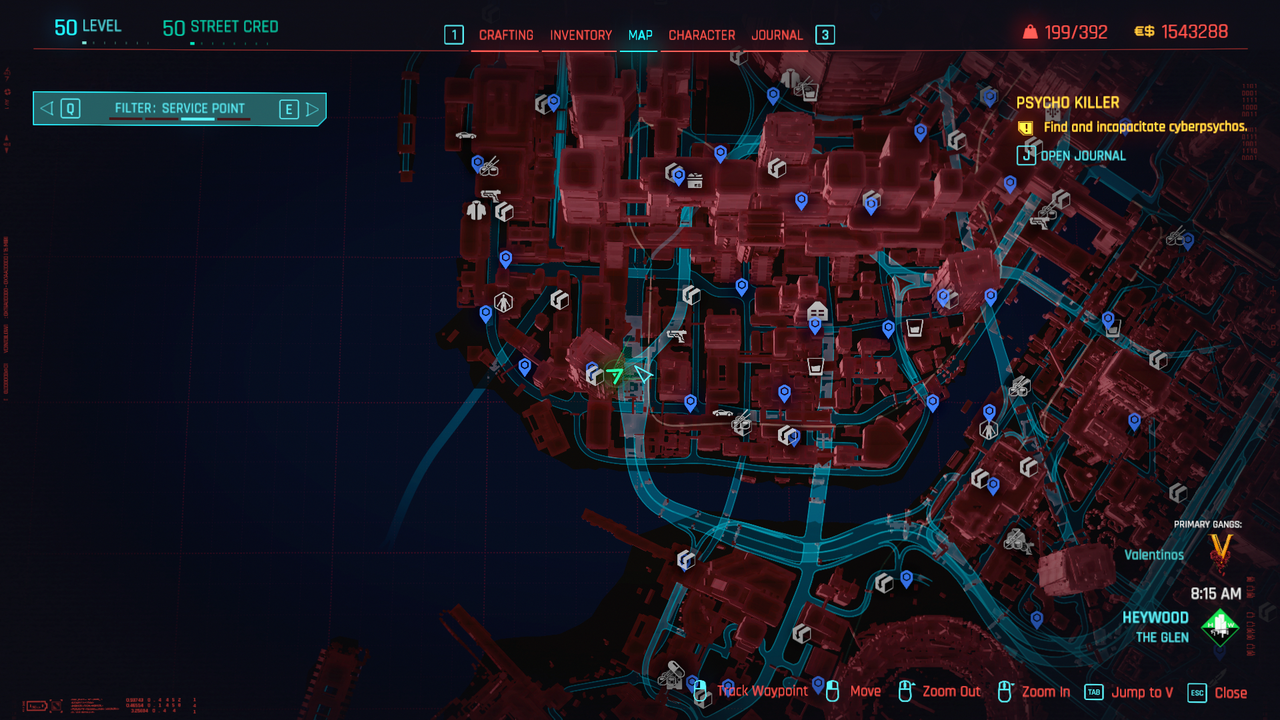Select the car icon at map's upper left
This screenshot has width=1280, height=720.
465,136
